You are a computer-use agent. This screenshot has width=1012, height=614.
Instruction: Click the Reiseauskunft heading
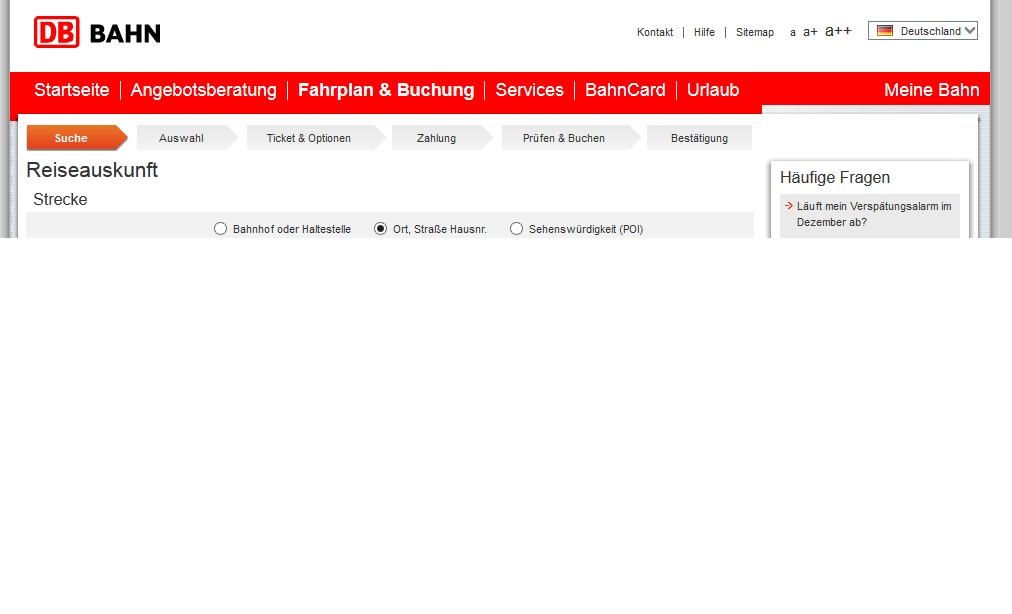pyautogui.click(x=92, y=170)
